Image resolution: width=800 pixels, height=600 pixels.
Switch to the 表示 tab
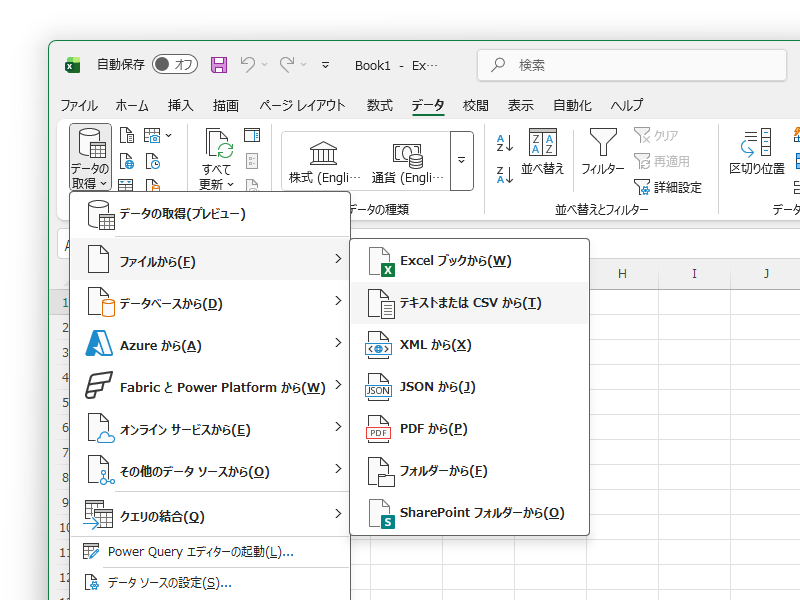(x=520, y=105)
